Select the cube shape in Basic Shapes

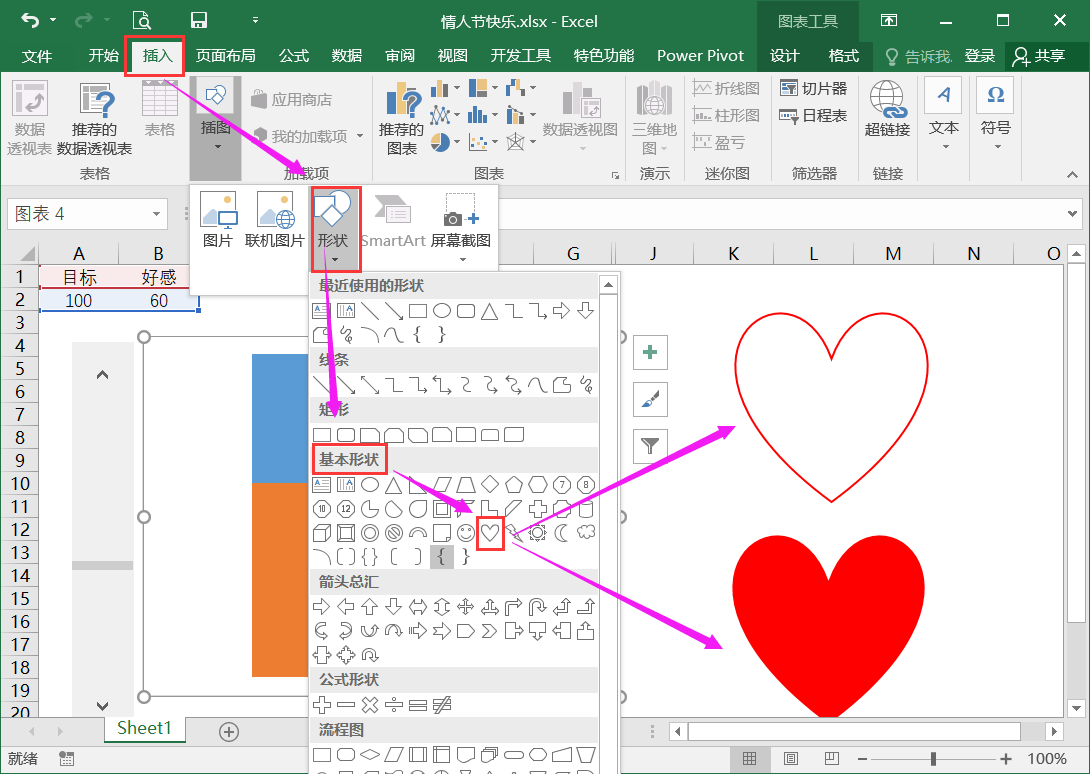click(x=322, y=533)
